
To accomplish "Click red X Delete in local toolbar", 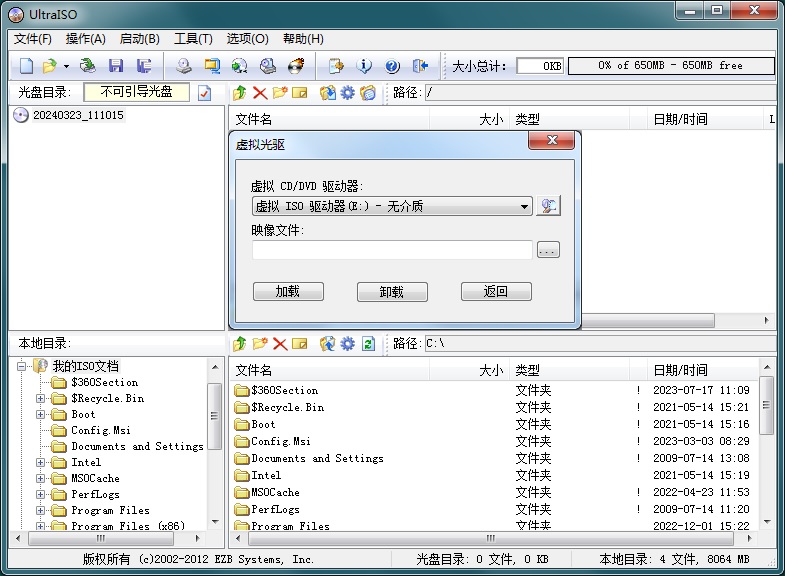I will [x=280, y=344].
